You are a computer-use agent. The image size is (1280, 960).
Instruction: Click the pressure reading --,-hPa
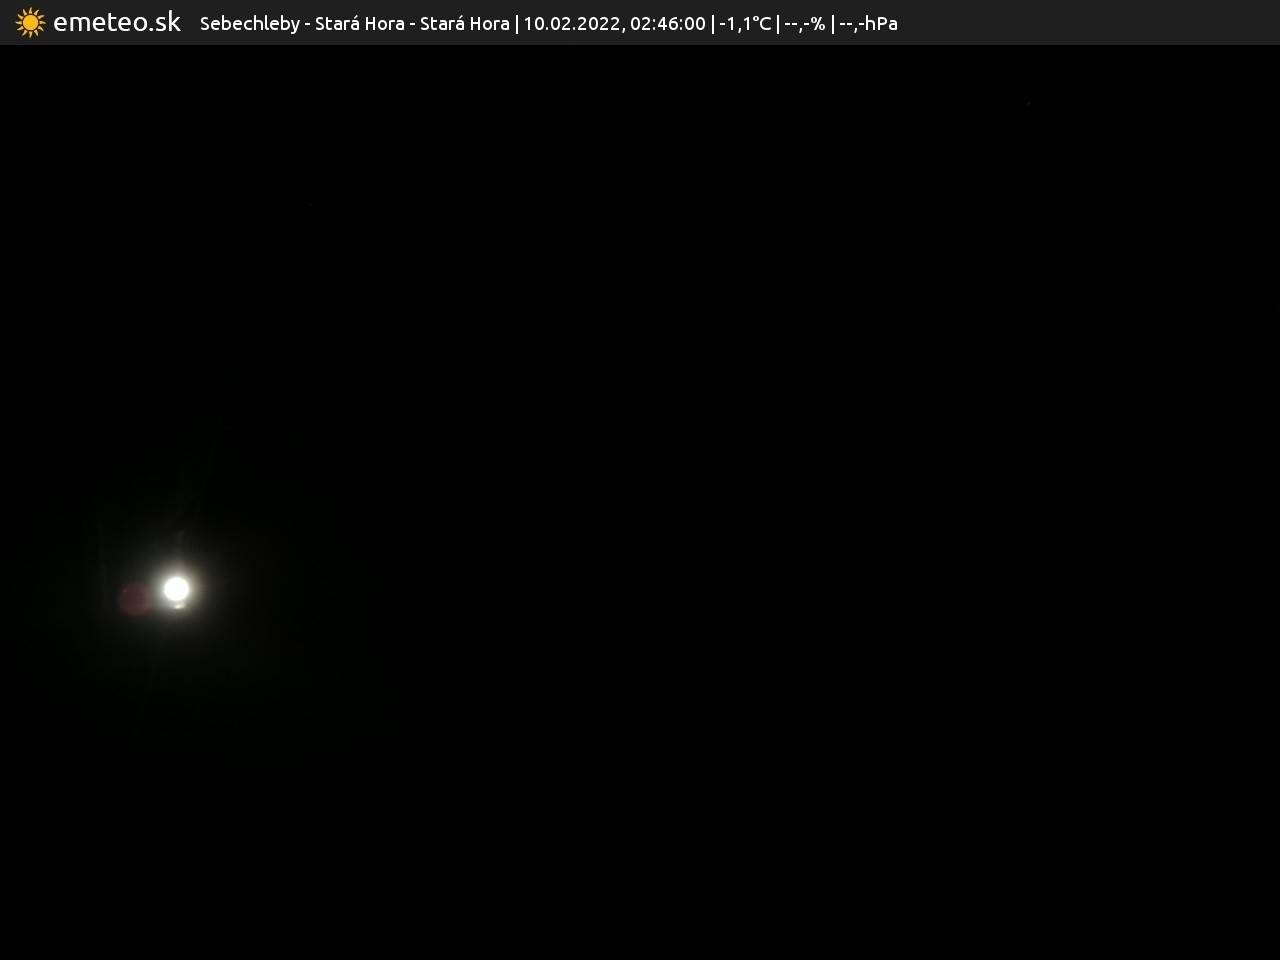tap(868, 23)
